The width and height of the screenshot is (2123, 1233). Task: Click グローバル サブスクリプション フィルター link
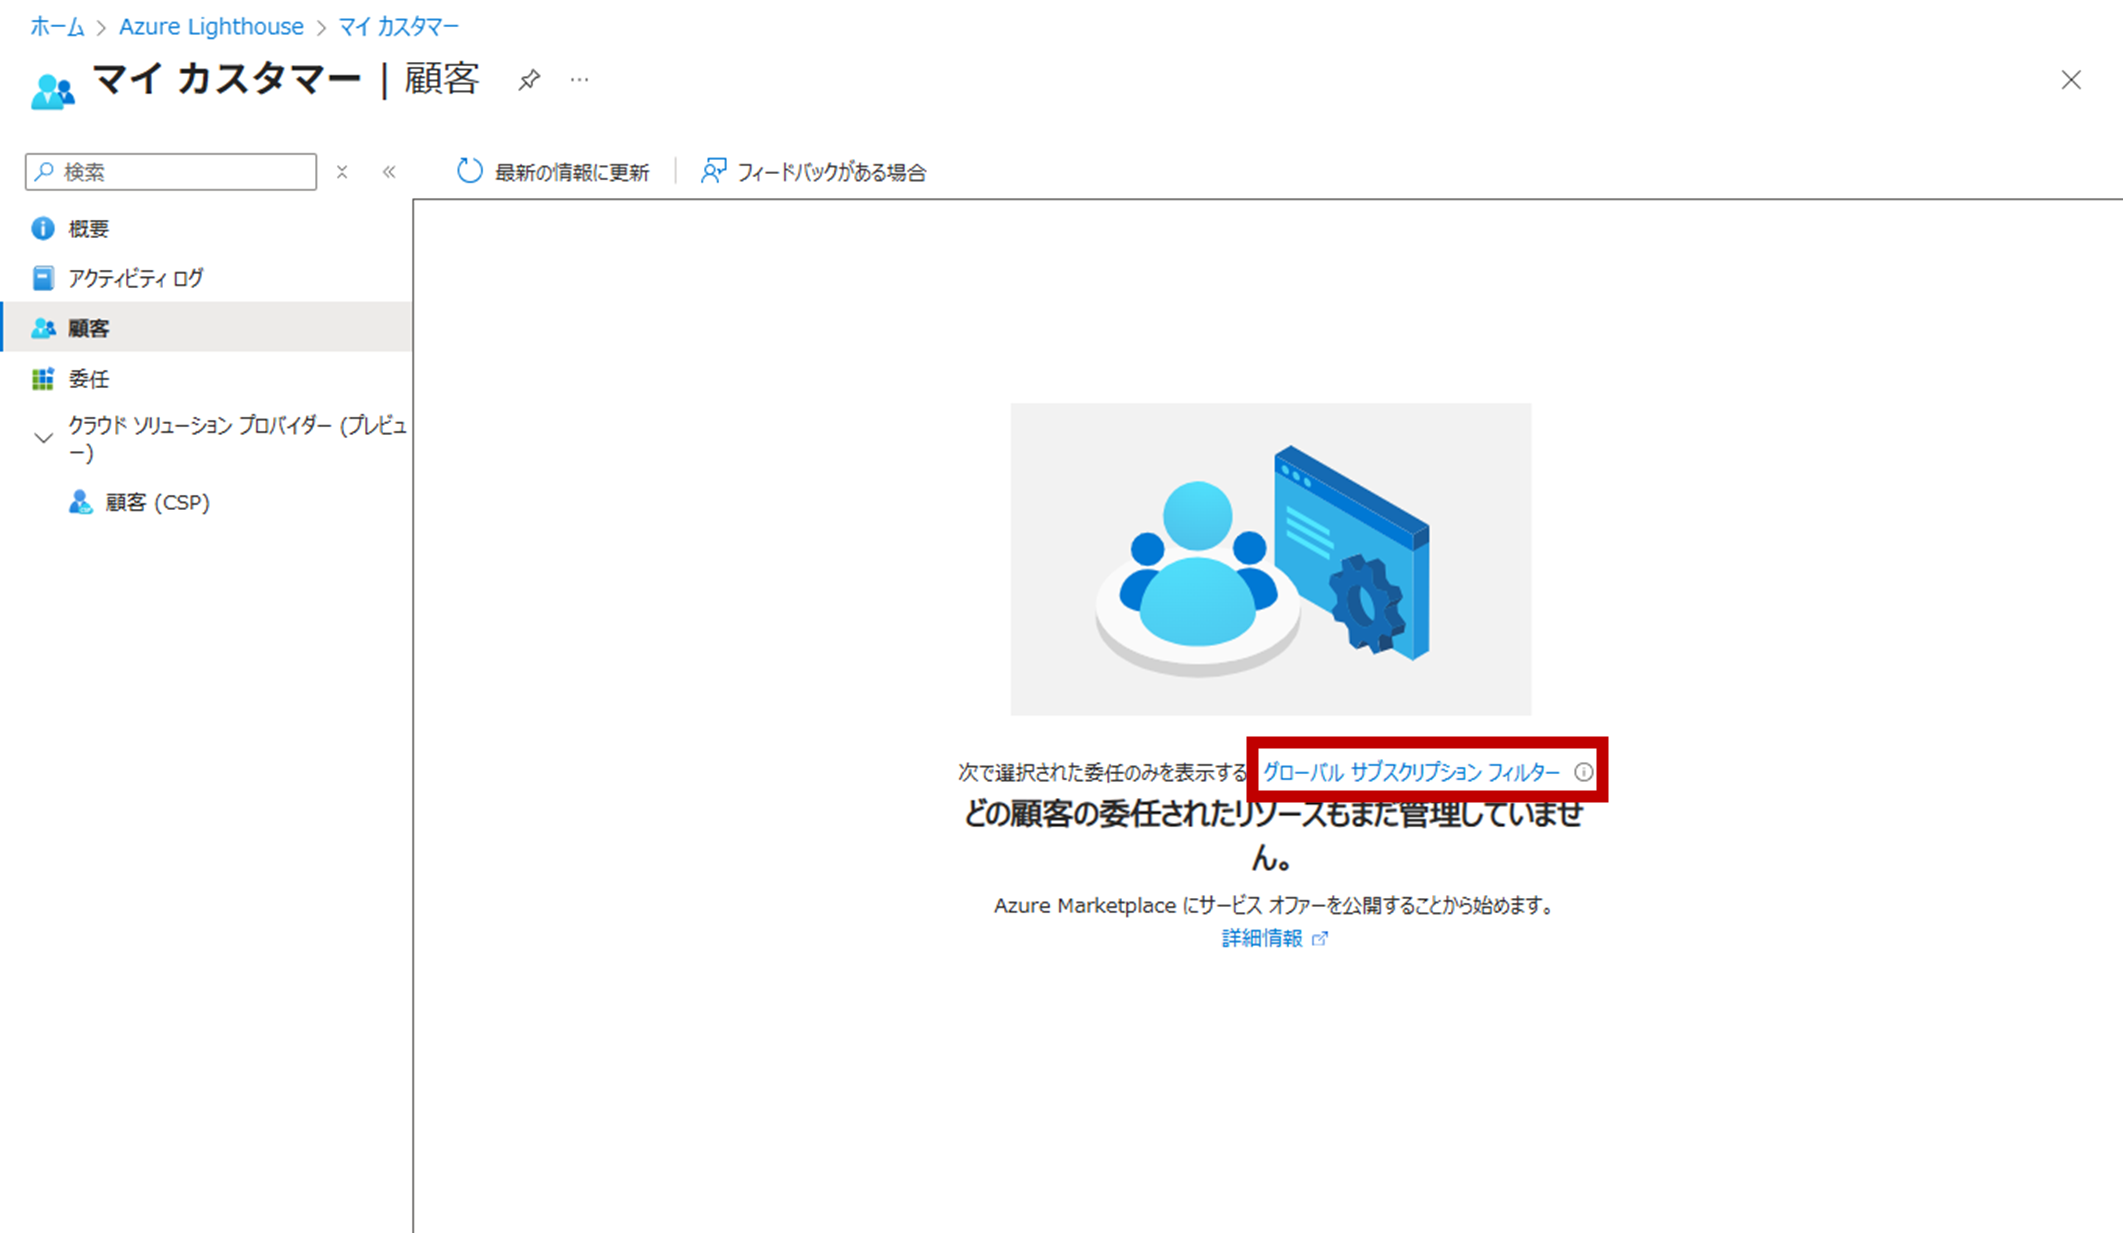[x=1411, y=772]
